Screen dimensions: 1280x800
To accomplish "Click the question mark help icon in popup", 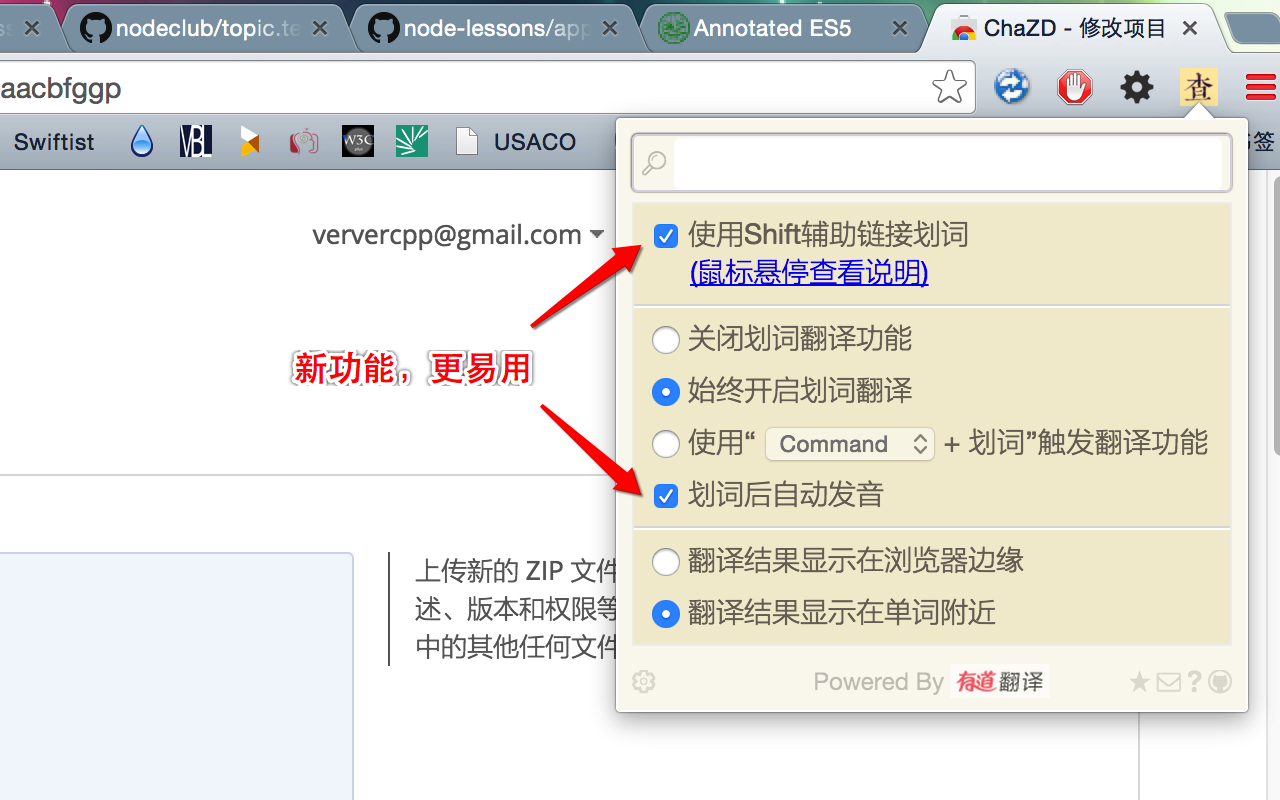I will 1194,682.
